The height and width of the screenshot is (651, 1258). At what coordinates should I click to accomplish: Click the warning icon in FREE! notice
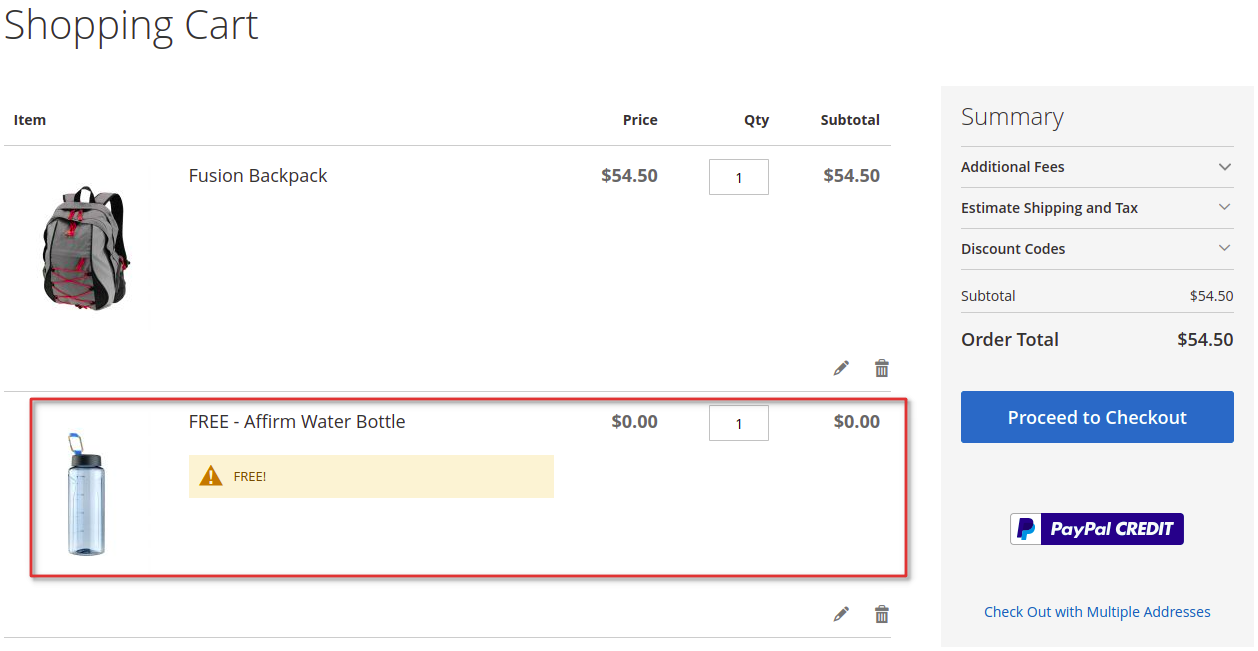coord(211,476)
